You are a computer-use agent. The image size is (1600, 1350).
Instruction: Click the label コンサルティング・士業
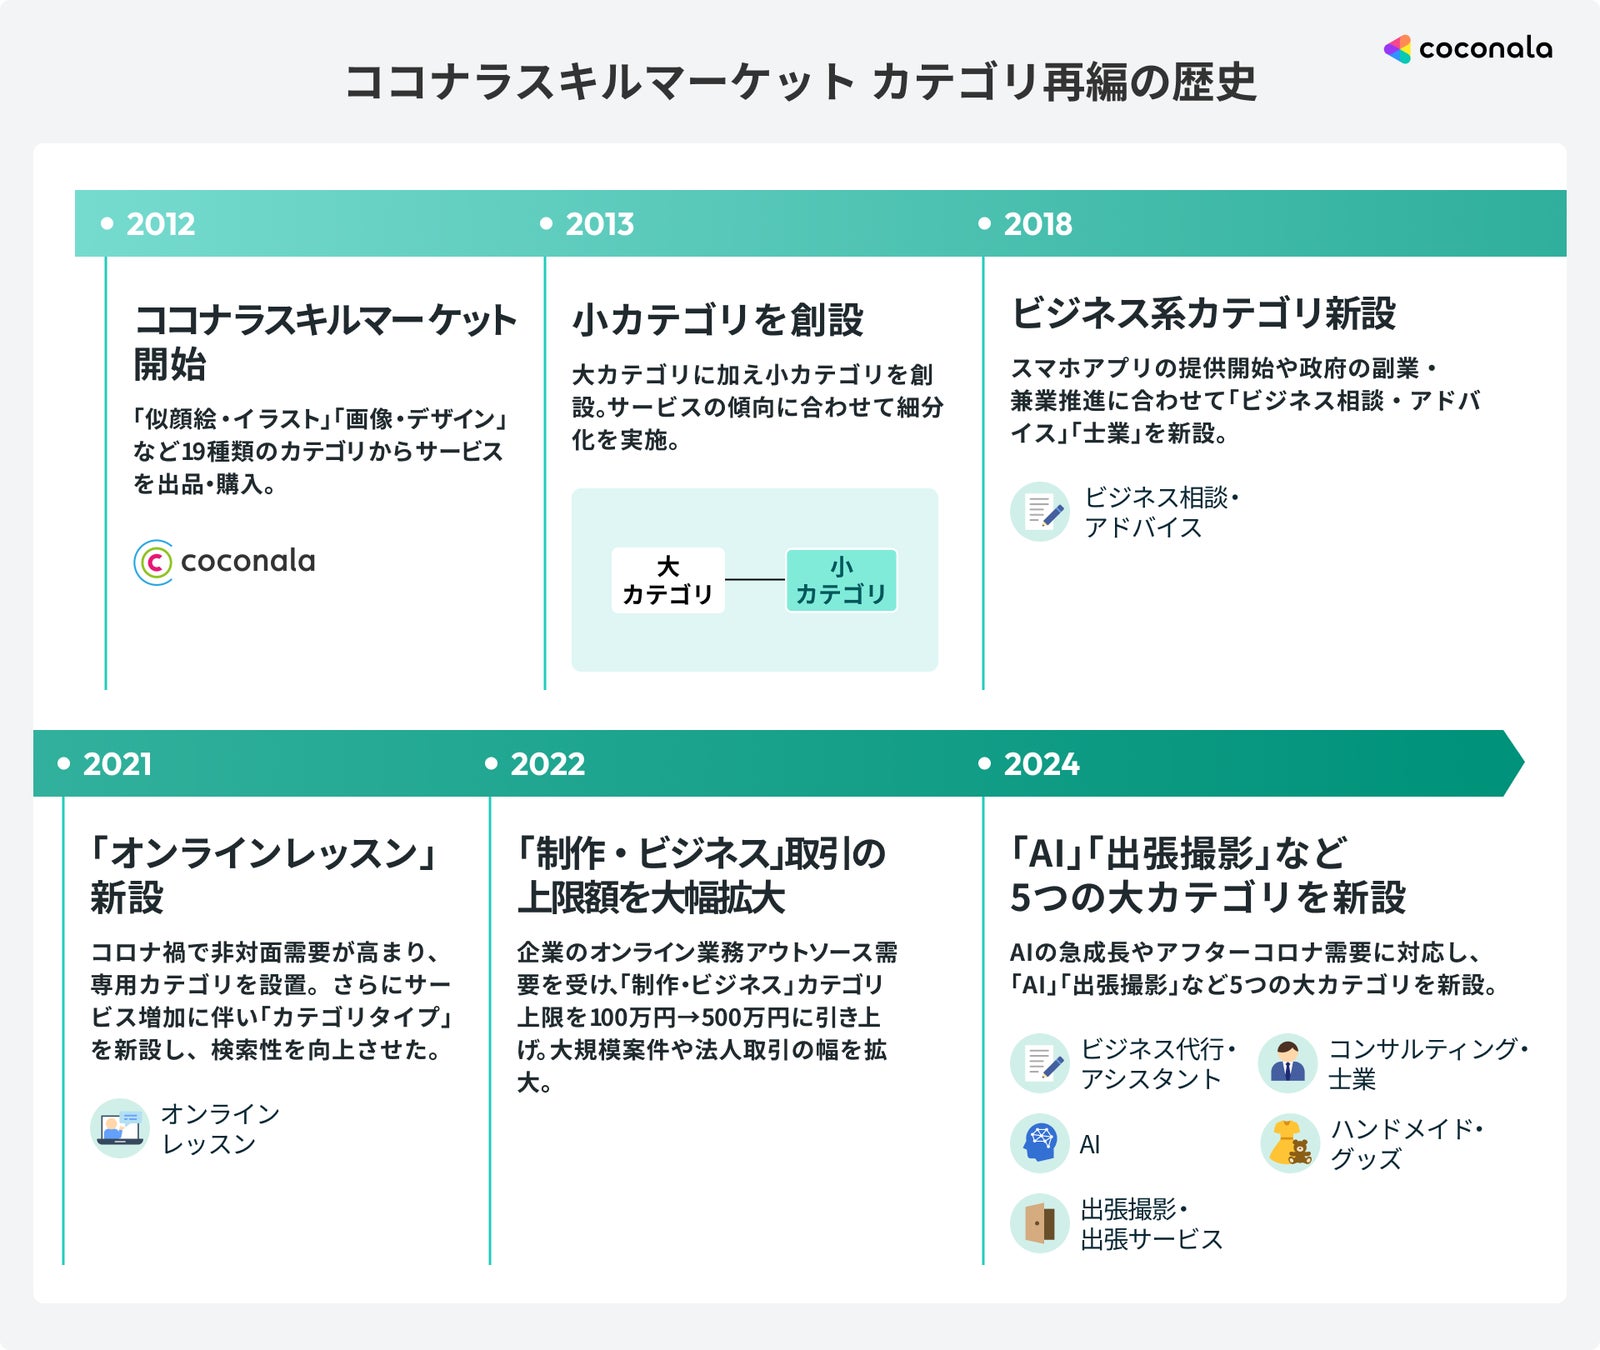[x=1429, y=1064]
